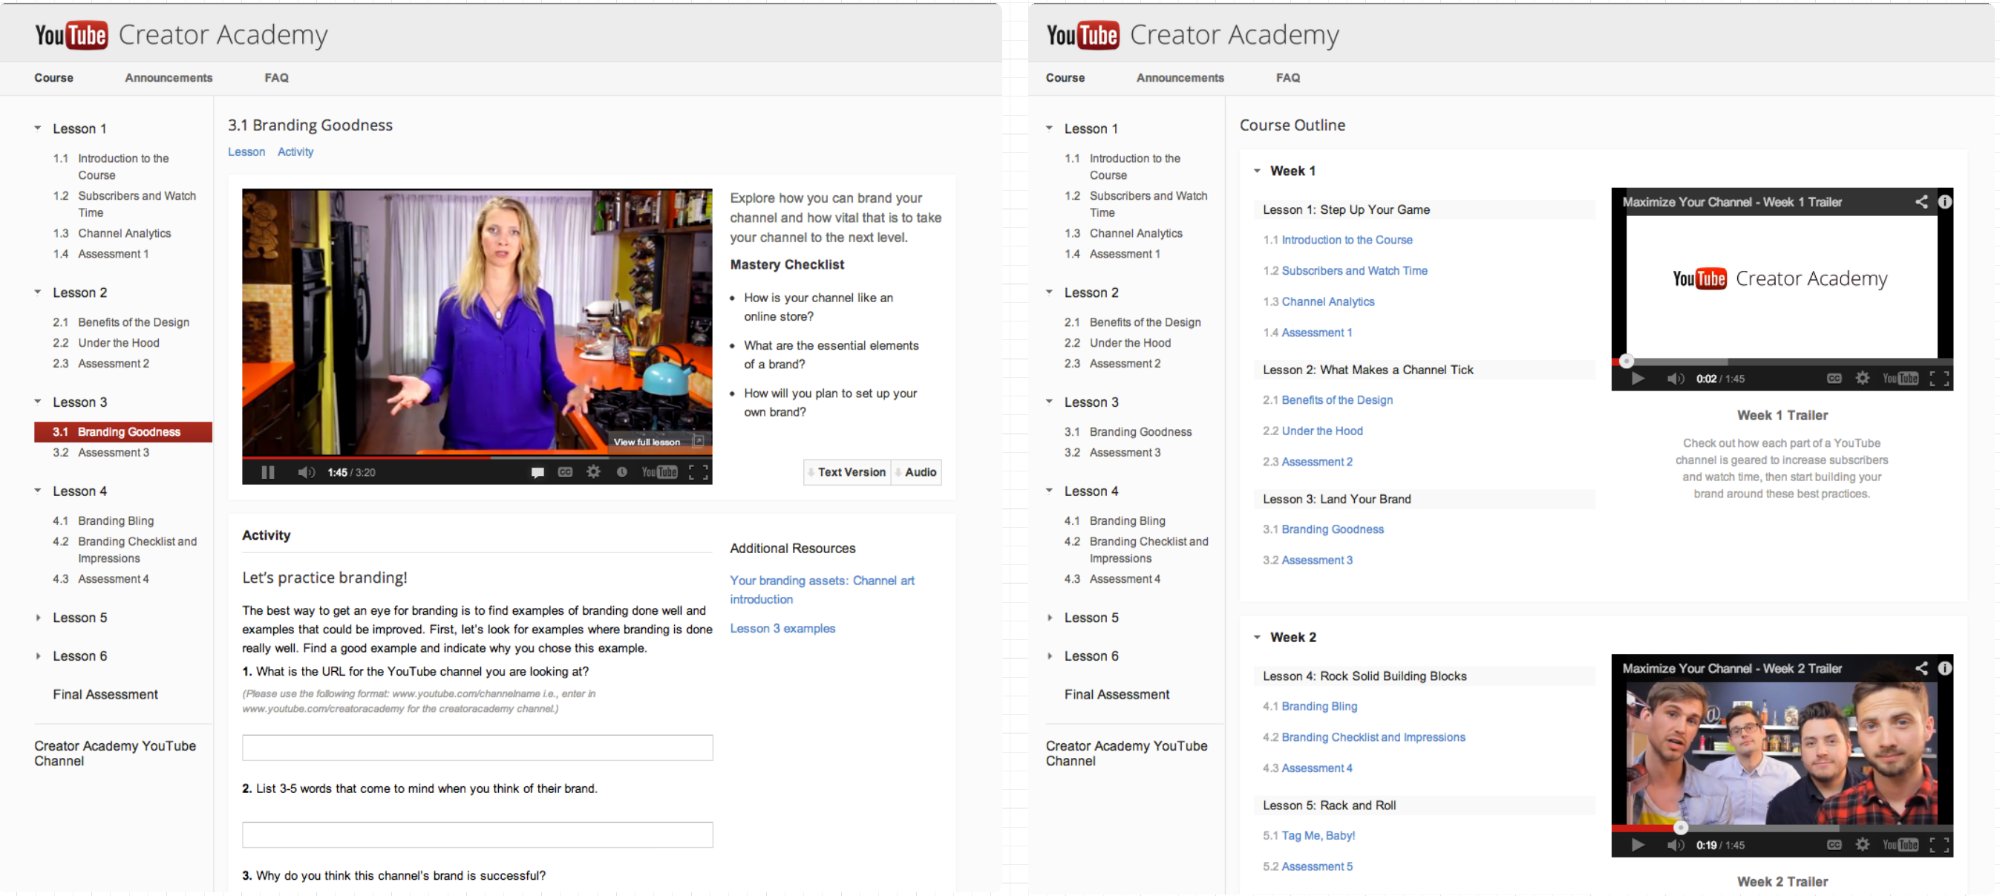Select 3.1 Branding Goodness in left sidebar
This screenshot has height=896, width=2000.
[123, 432]
